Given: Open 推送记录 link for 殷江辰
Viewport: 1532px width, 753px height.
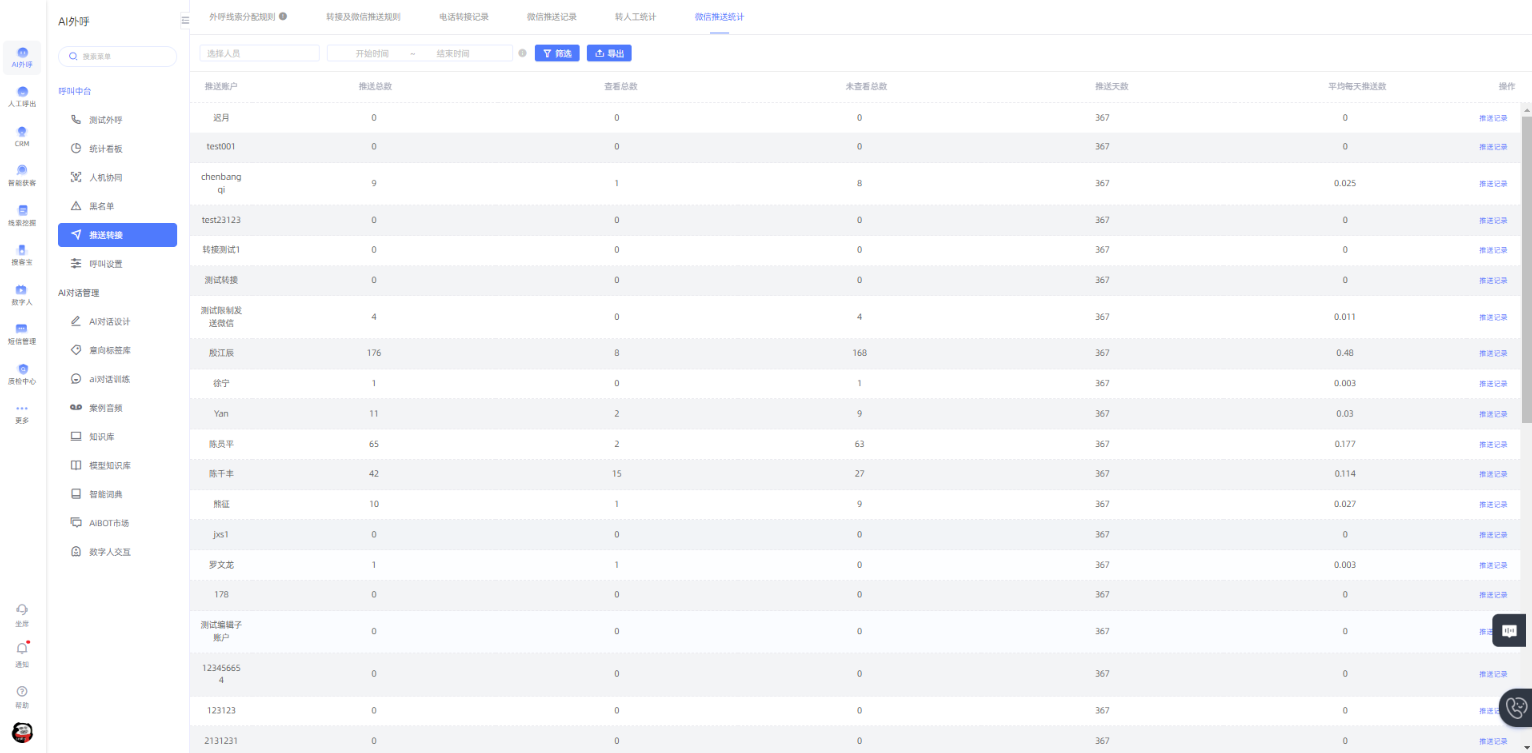Looking at the screenshot, I should [x=1493, y=354].
